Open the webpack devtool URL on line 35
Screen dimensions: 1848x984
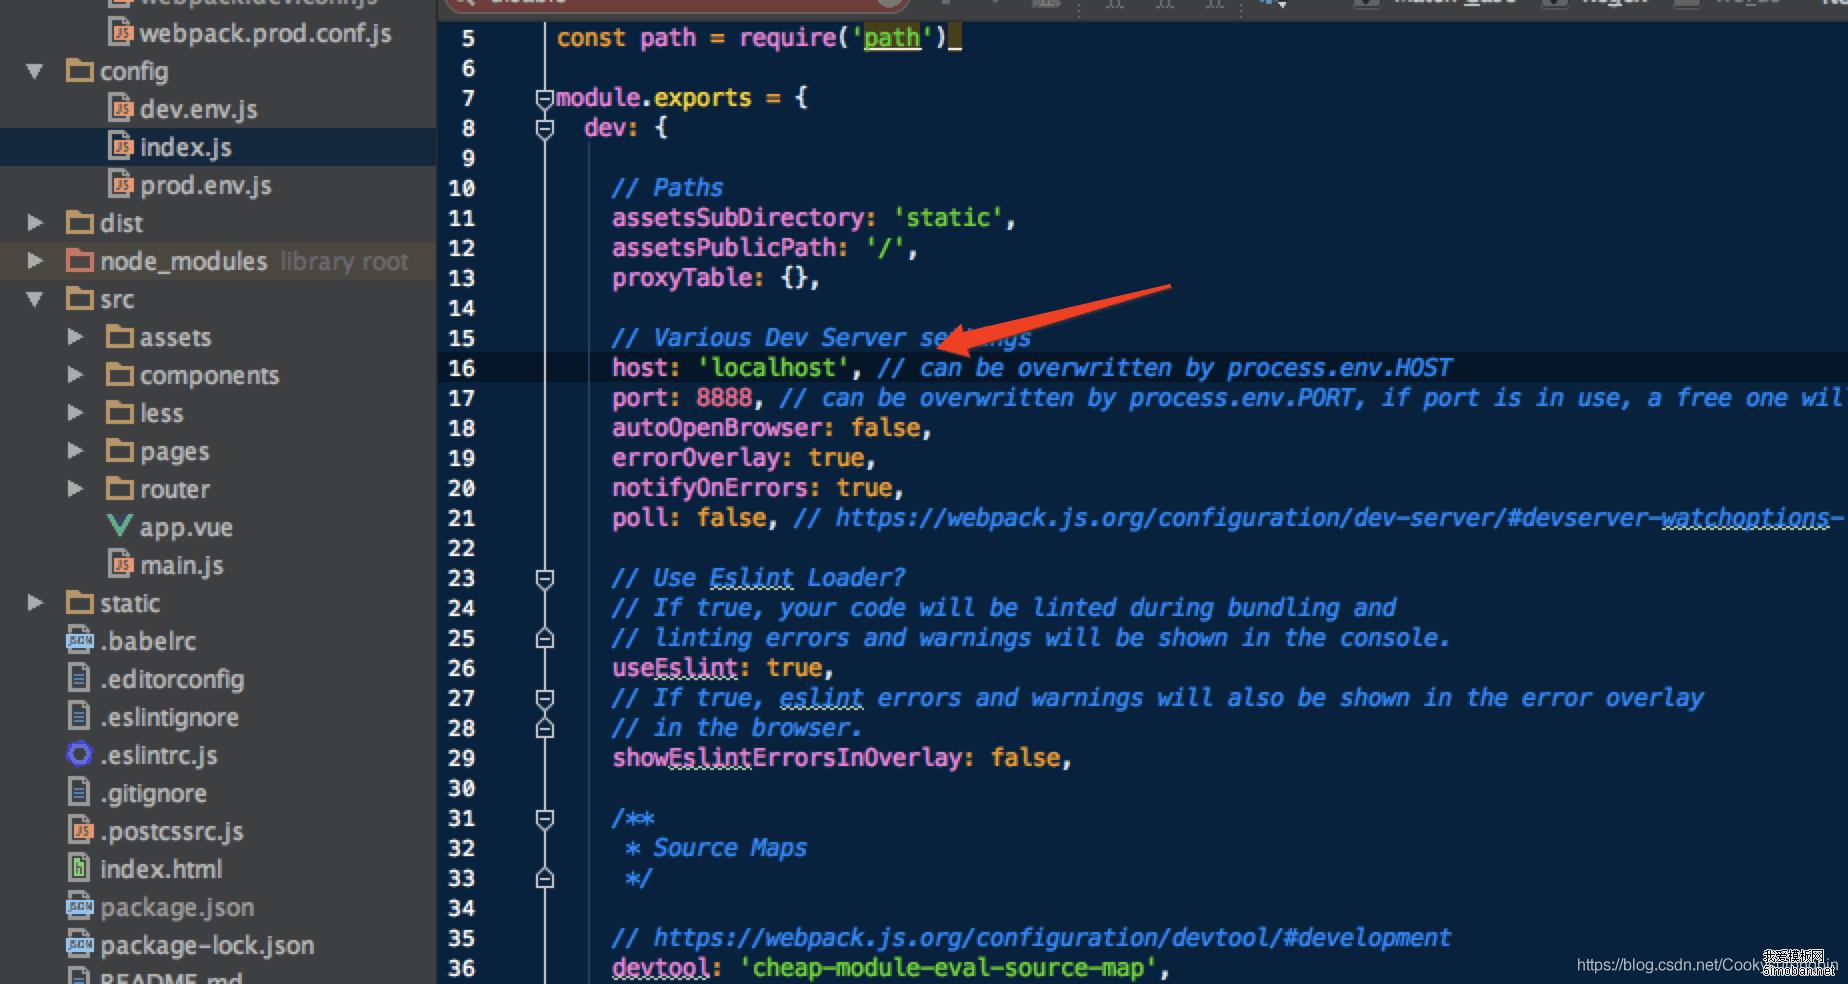tap(1050, 938)
